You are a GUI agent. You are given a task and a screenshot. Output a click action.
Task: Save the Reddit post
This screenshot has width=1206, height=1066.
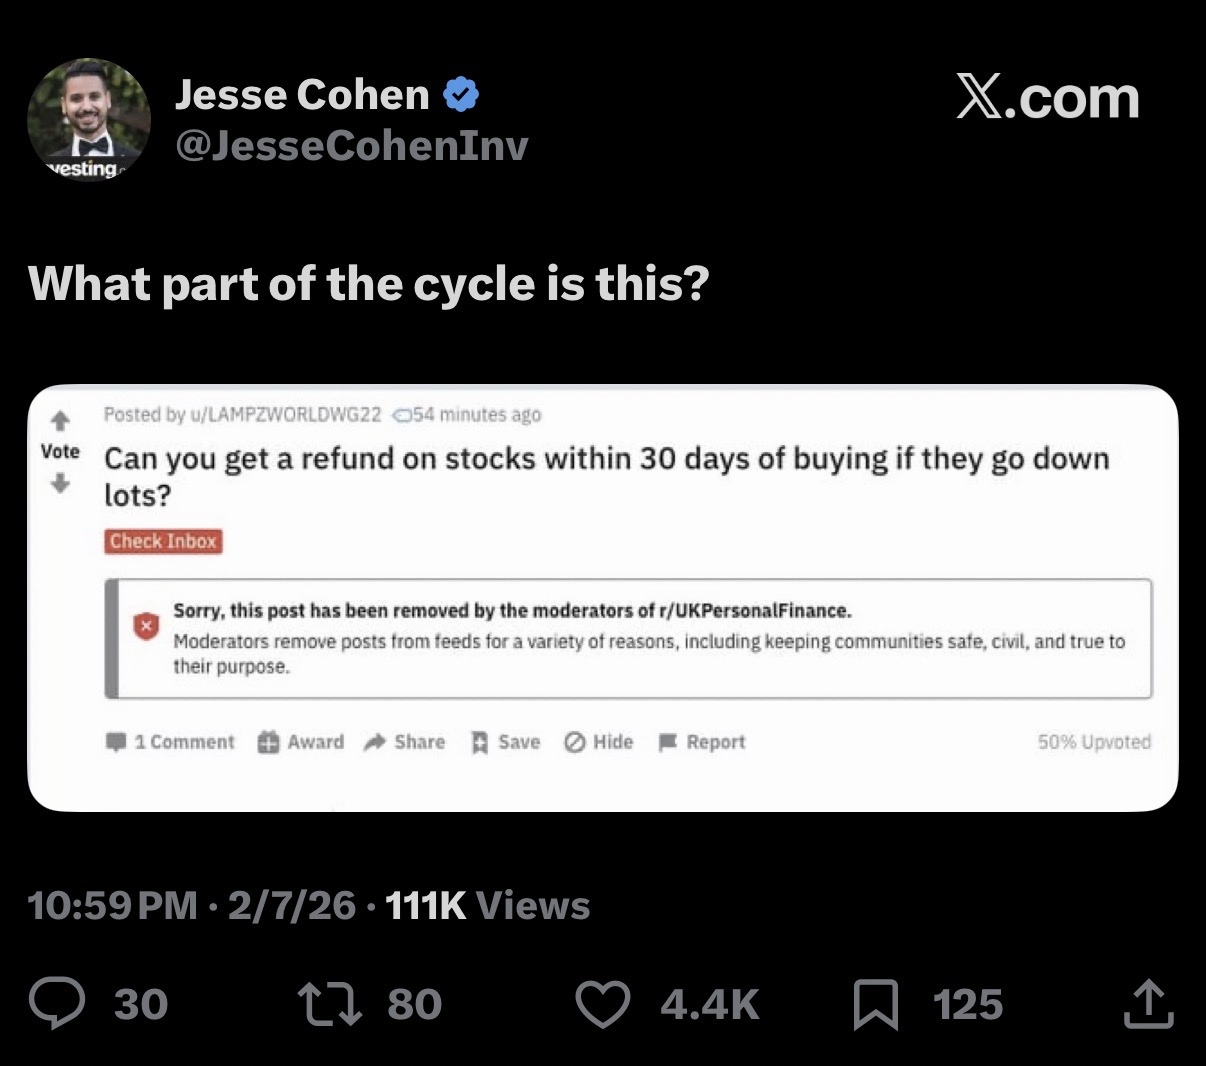[x=506, y=742]
